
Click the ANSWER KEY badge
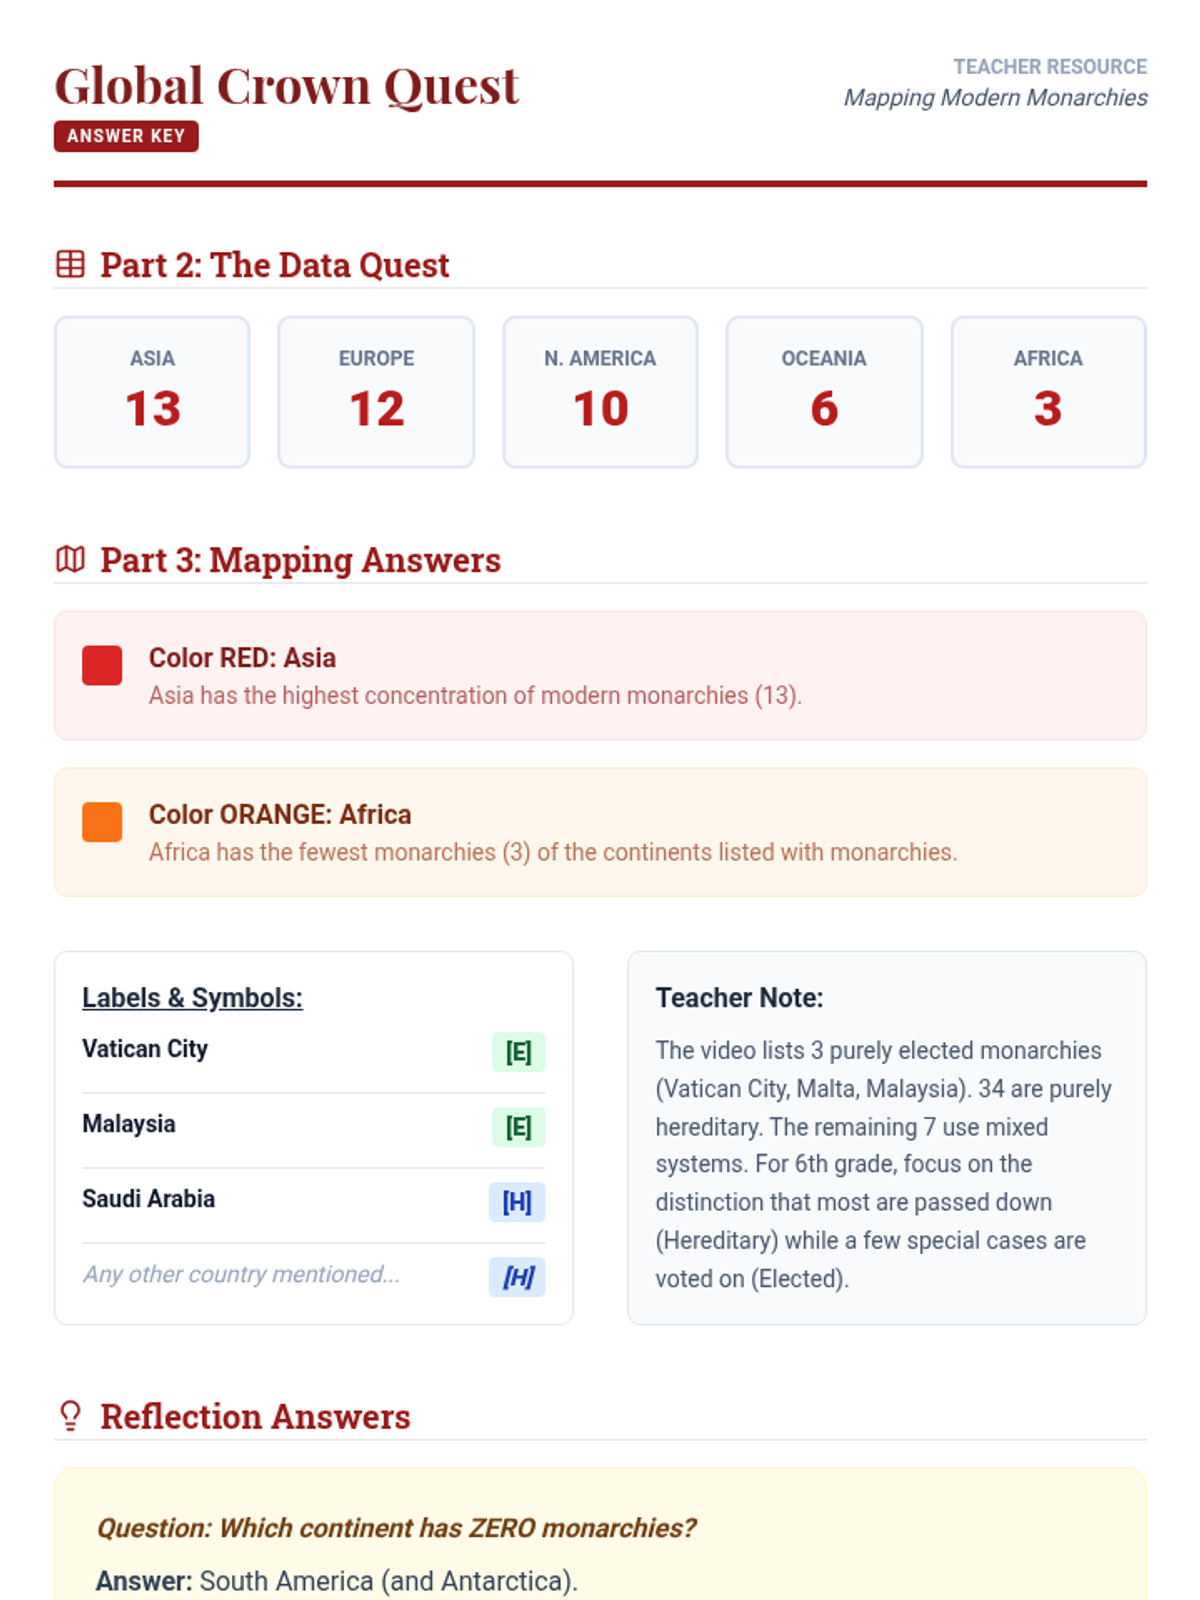pyautogui.click(x=126, y=136)
